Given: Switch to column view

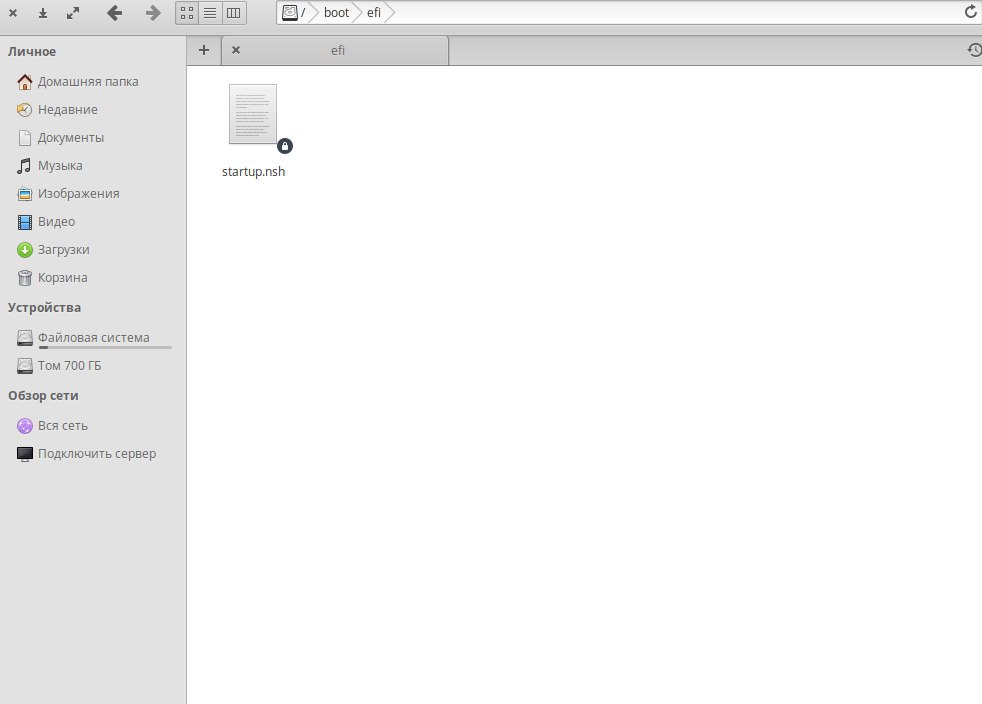Looking at the screenshot, I should pos(234,13).
